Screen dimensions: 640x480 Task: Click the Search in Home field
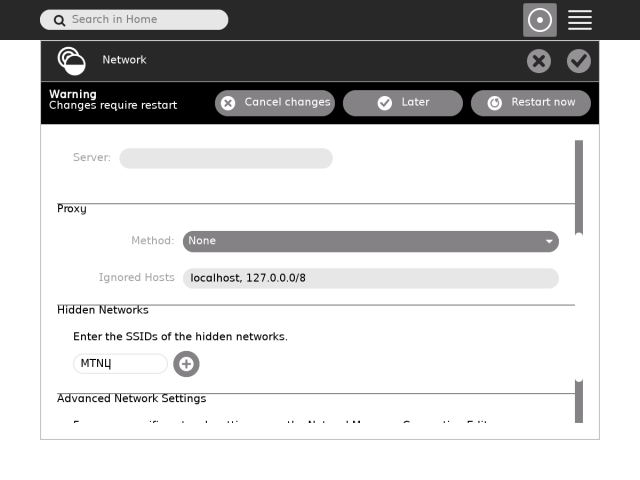point(140,20)
